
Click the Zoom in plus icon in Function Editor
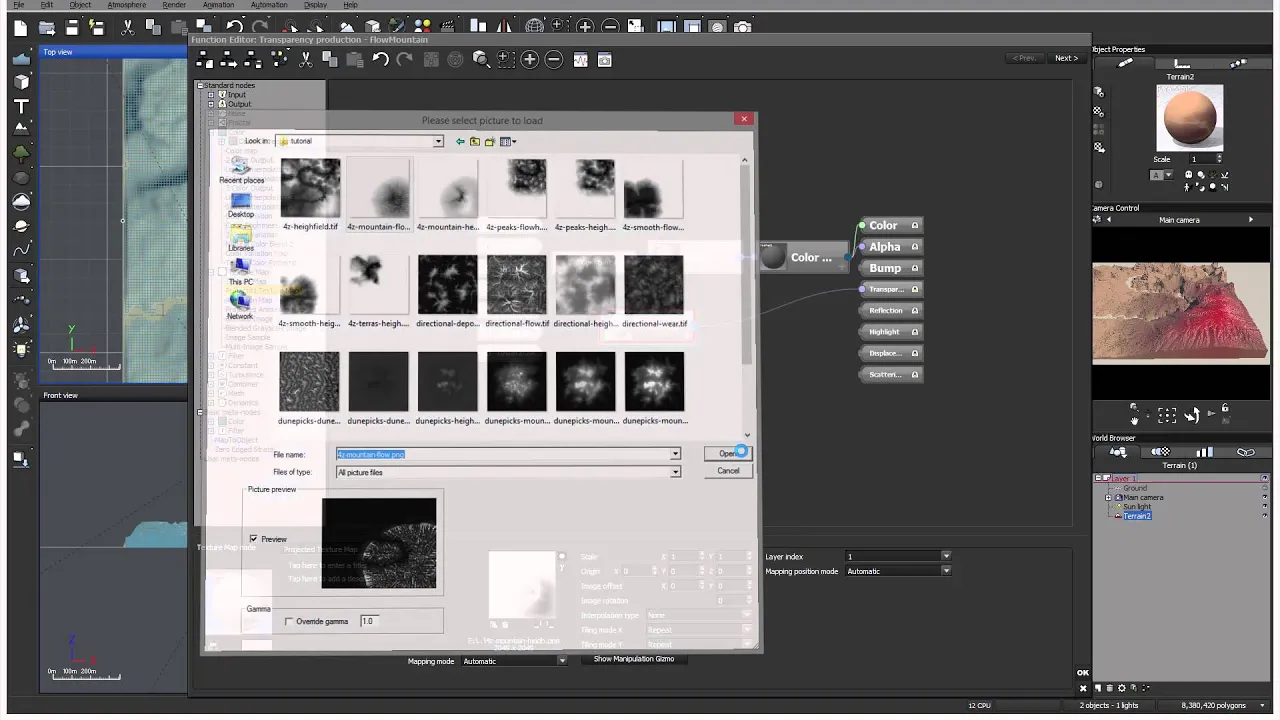[x=530, y=60]
